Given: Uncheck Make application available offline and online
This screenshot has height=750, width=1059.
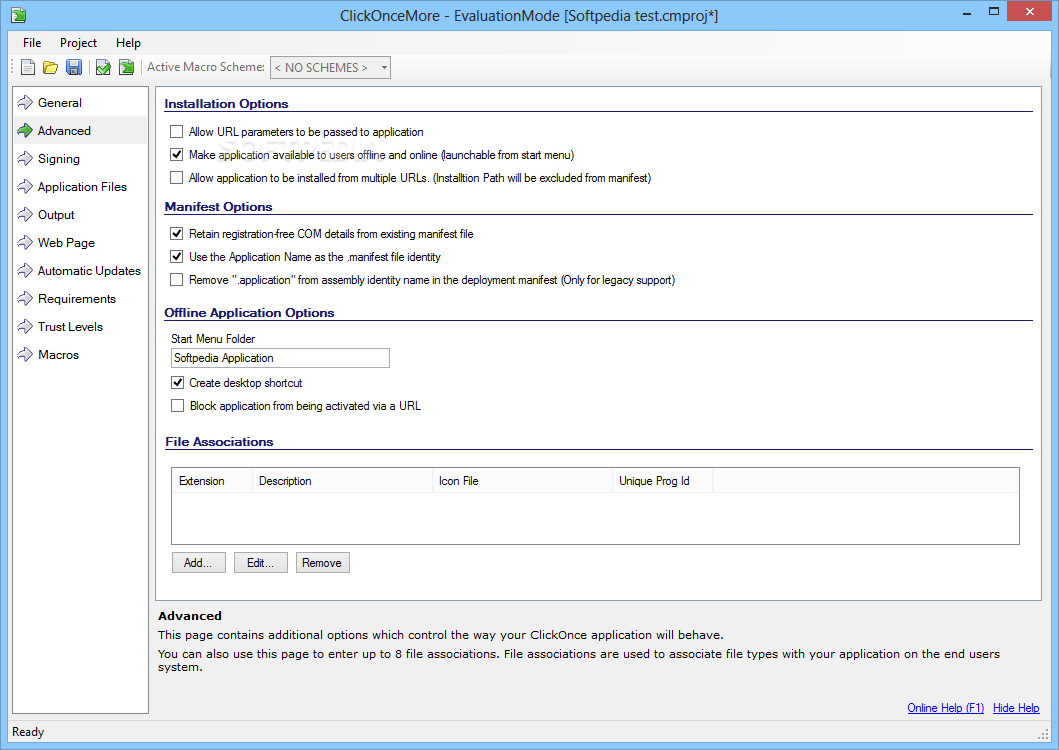Looking at the screenshot, I should pyautogui.click(x=177, y=155).
